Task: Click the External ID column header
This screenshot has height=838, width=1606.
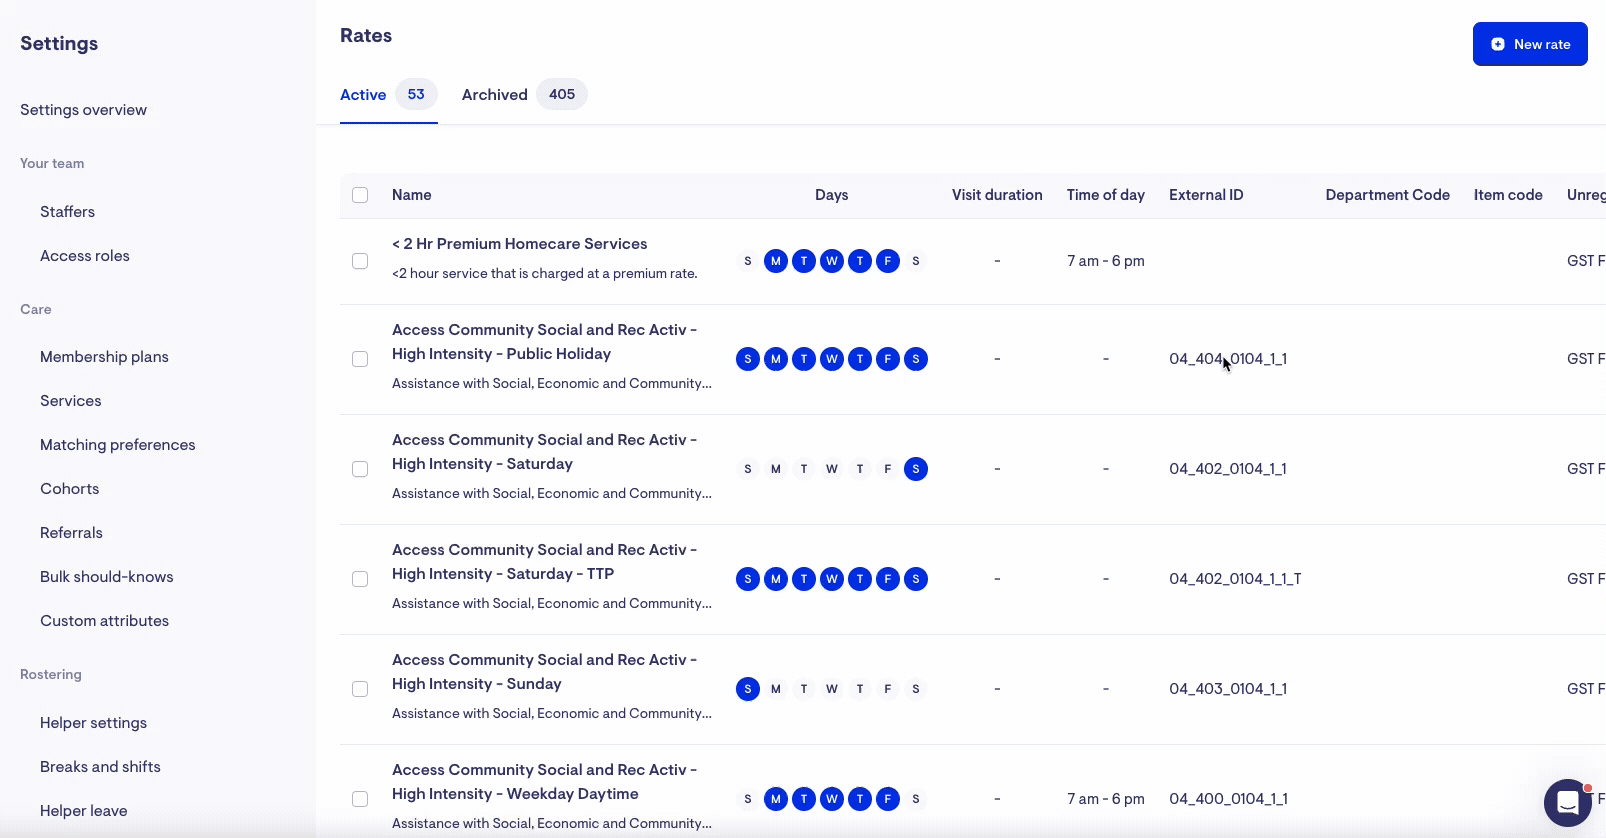Action: pyautogui.click(x=1206, y=195)
